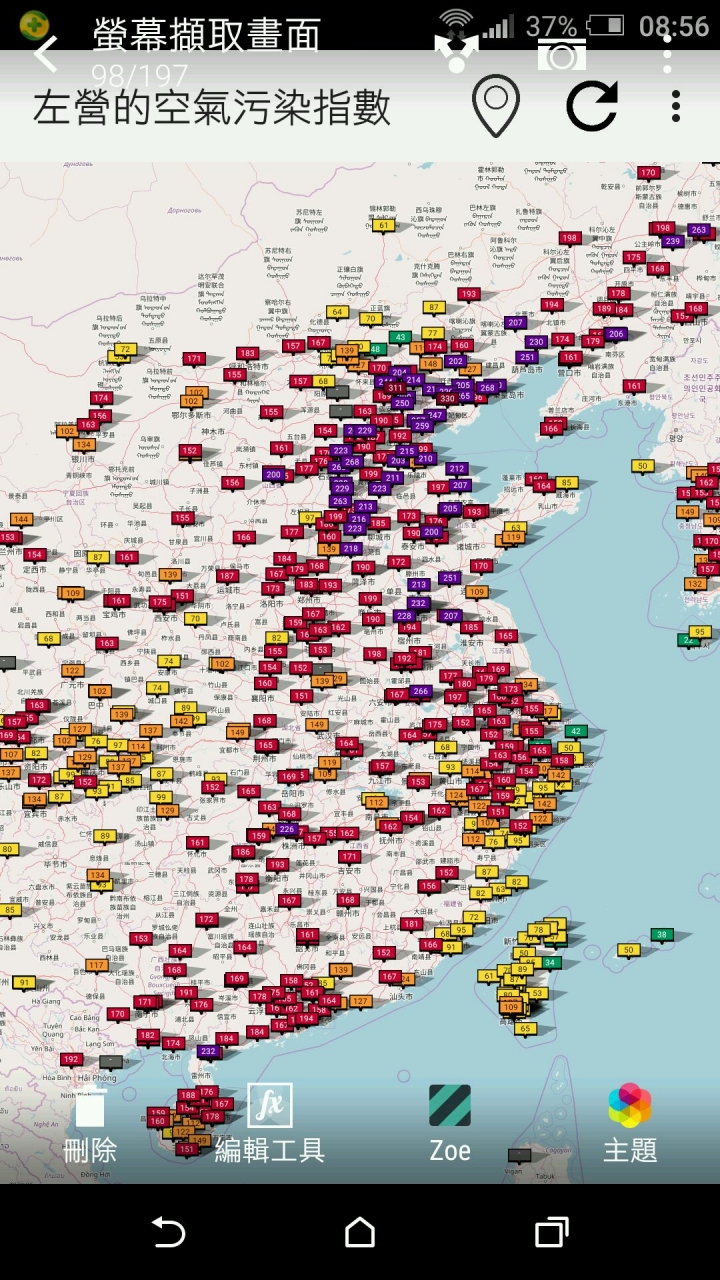Tap the 08:56 clock in status bar
The image size is (720, 1280).
pyautogui.click(x=674, y=25)
